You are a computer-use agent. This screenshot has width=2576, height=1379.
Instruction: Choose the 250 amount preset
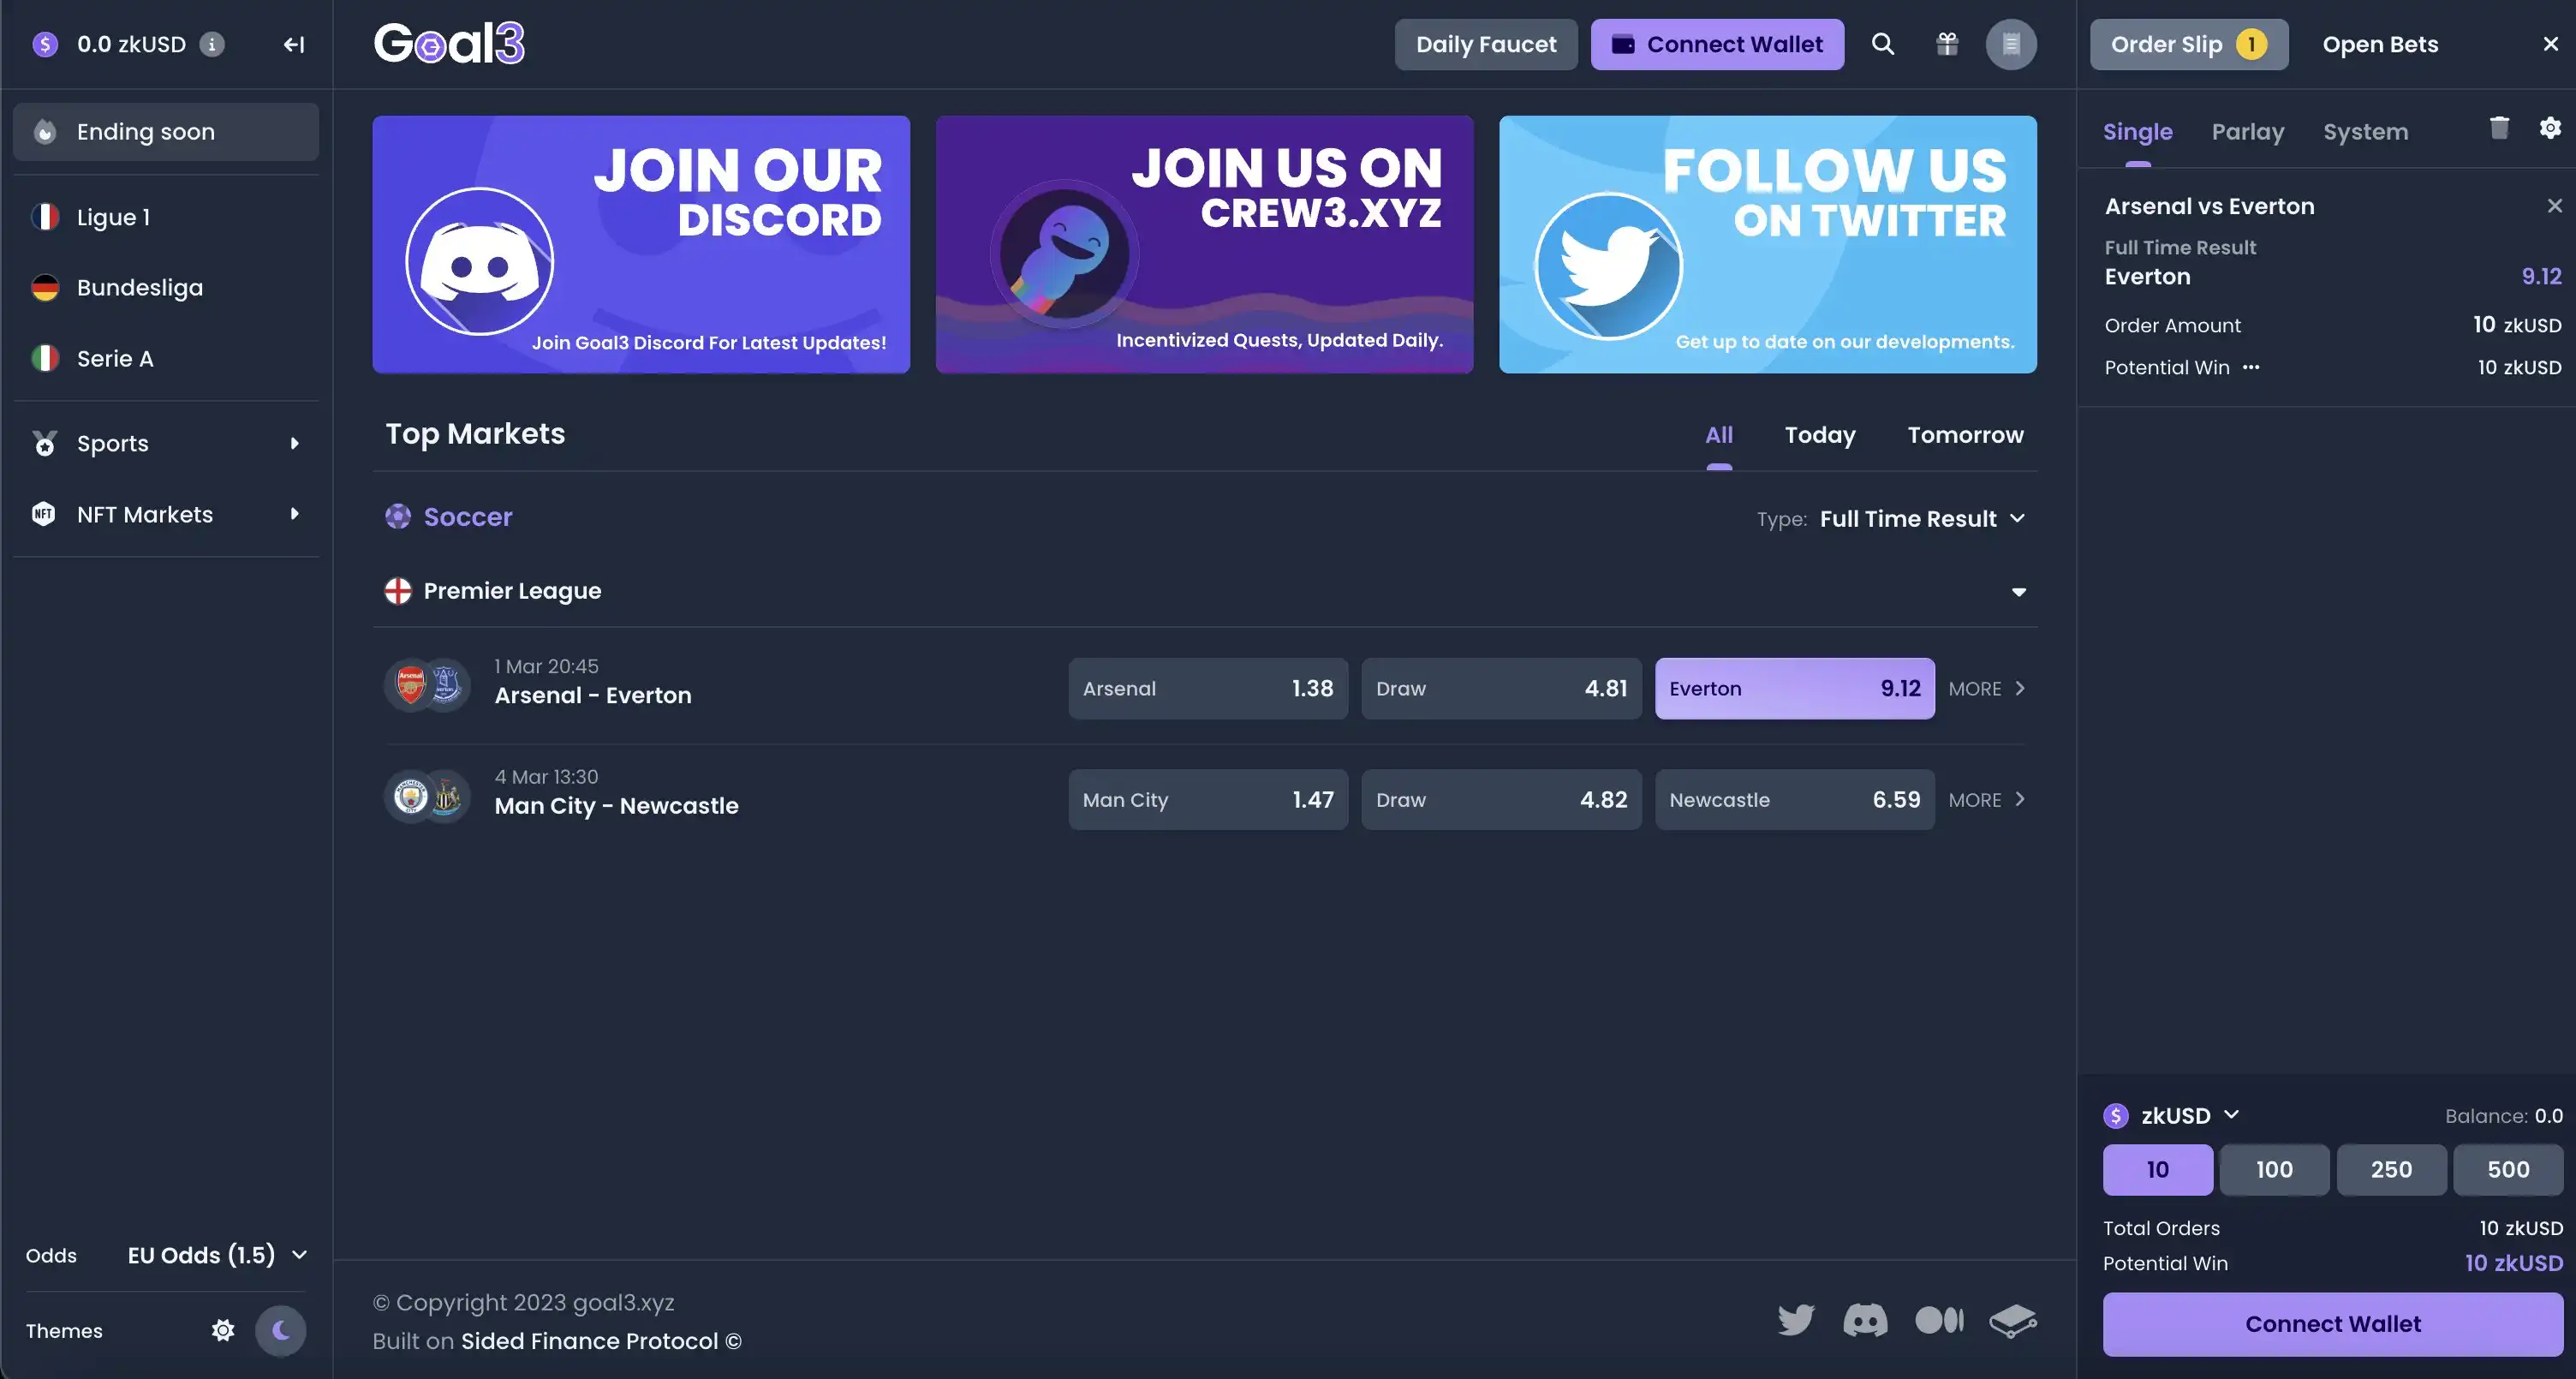coord(2391,1169)
